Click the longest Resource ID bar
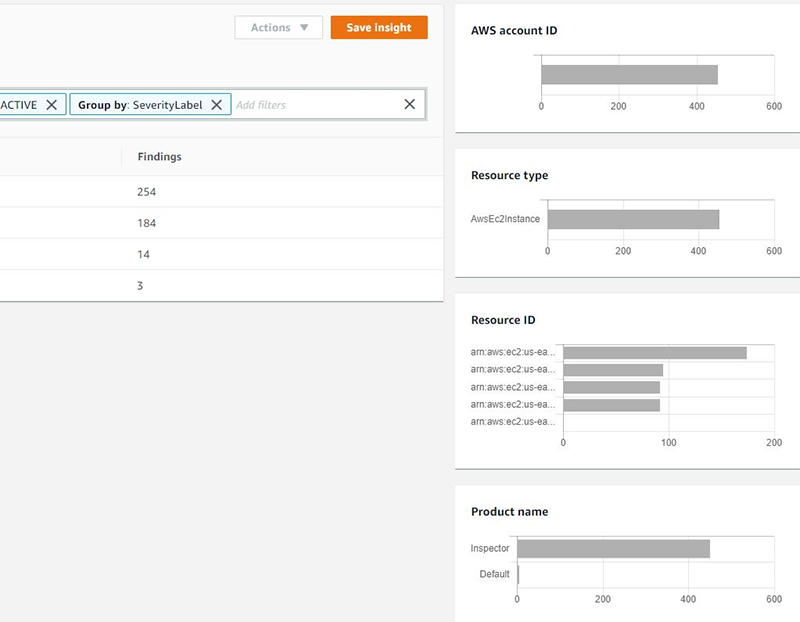The height and width of the screenshot is (622, 800). (655, 352)
